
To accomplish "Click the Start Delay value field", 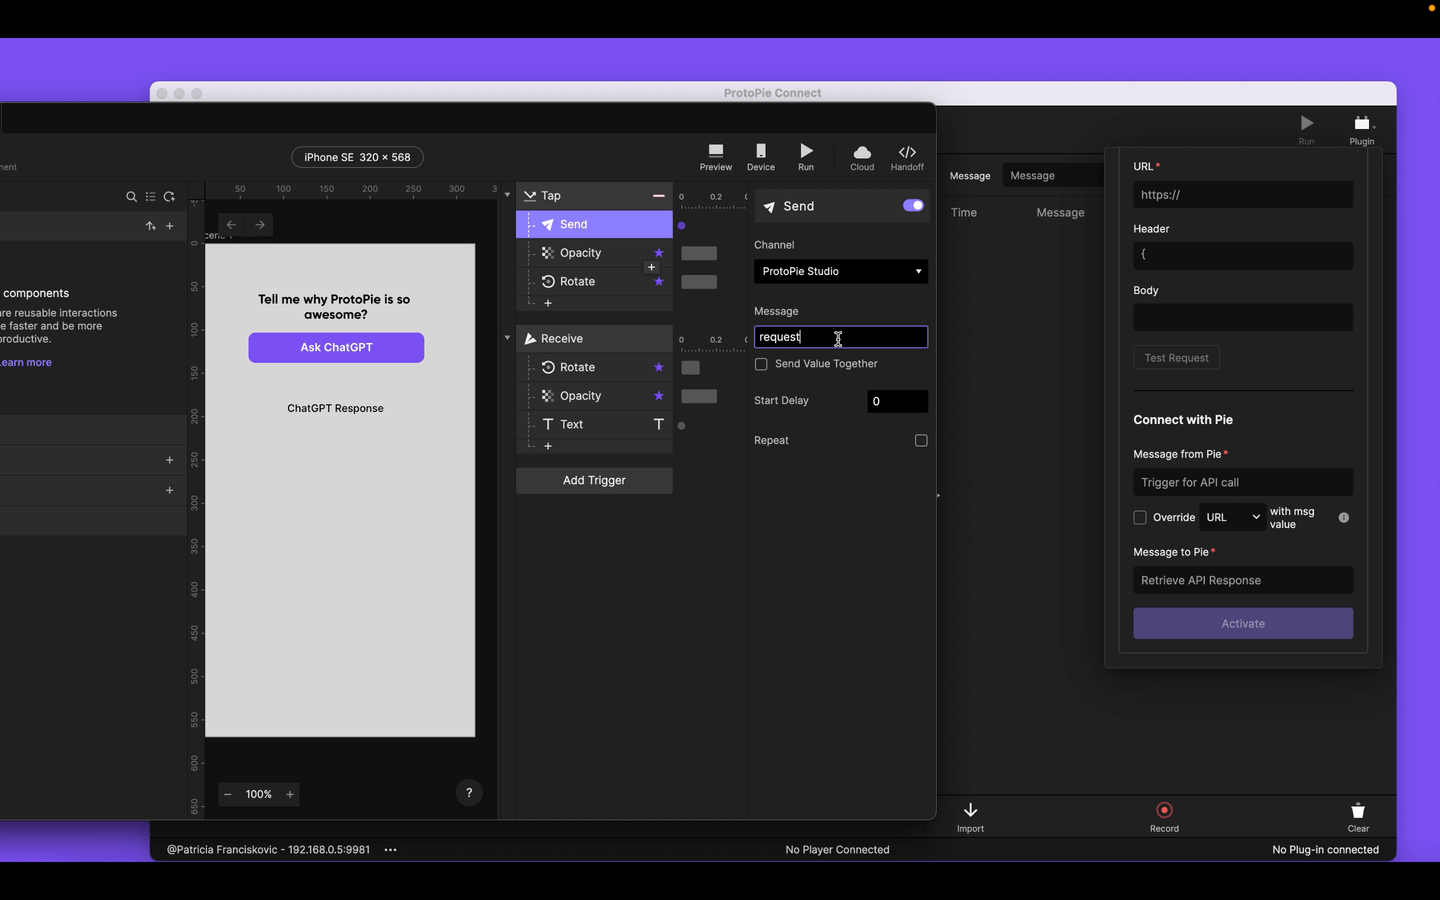I will pyautogui.click(x=897, y=402).
